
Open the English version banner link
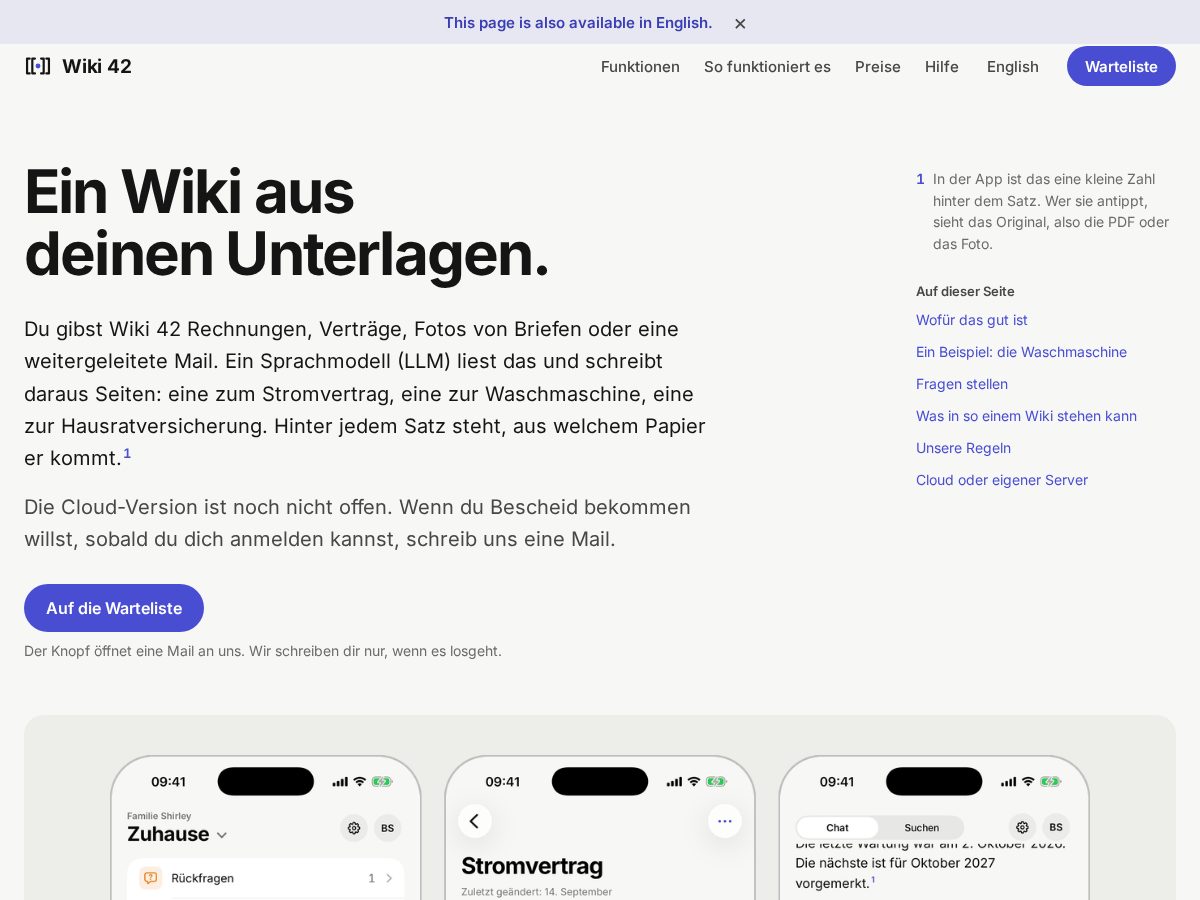pos(578,22)
